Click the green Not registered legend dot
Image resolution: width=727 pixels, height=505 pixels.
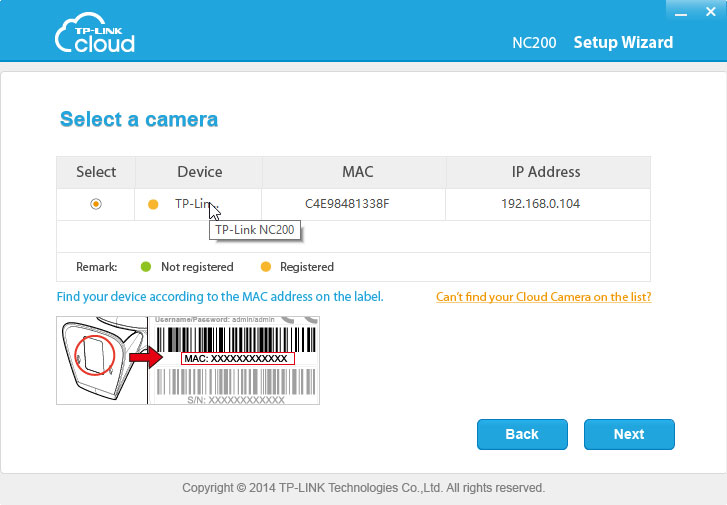point(146,267)
